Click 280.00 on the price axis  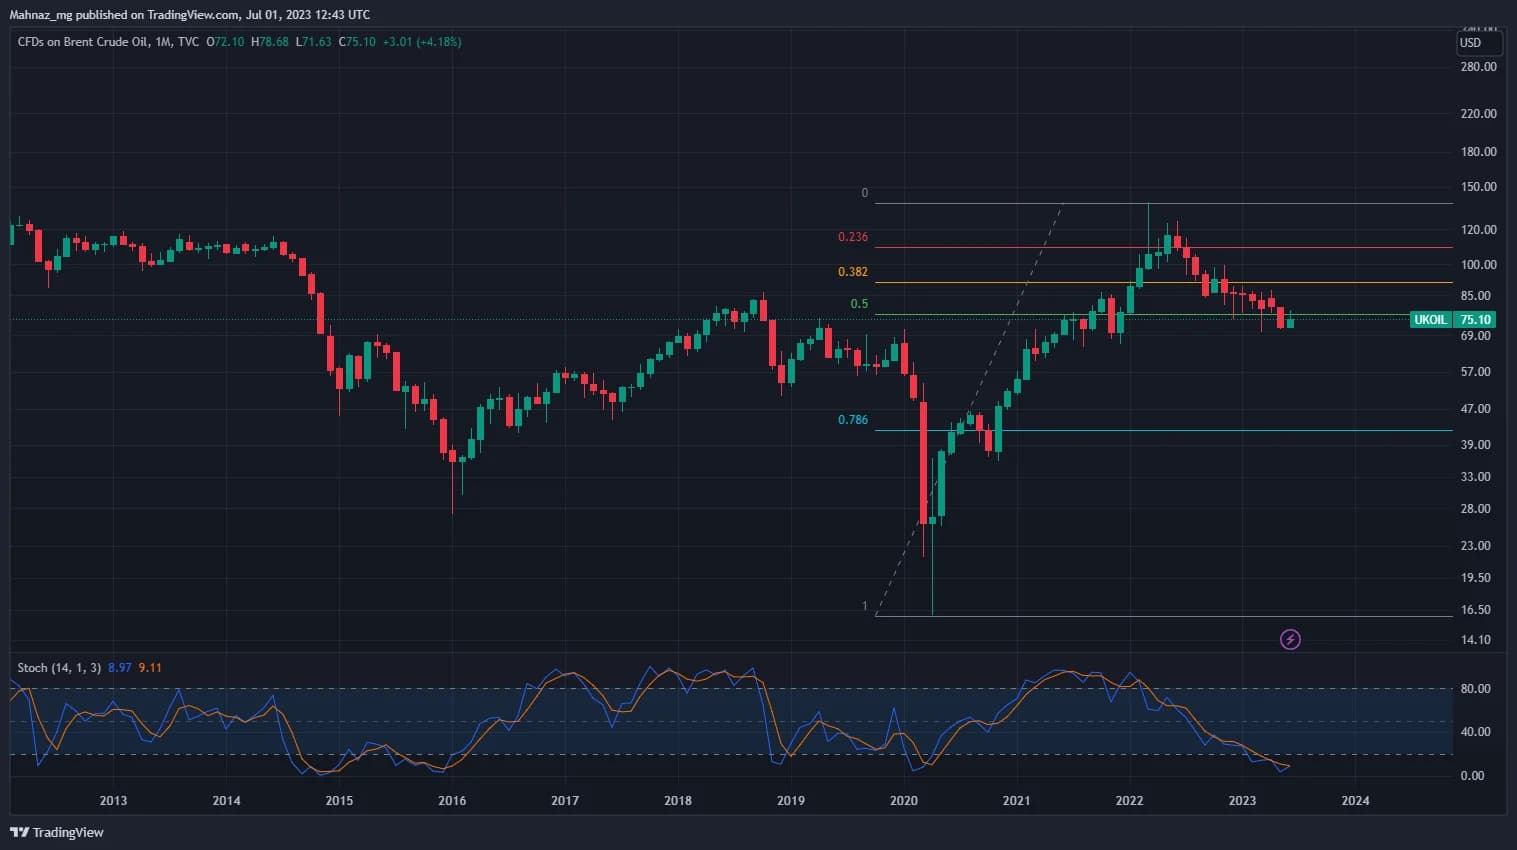click(x=1478, y=67)
